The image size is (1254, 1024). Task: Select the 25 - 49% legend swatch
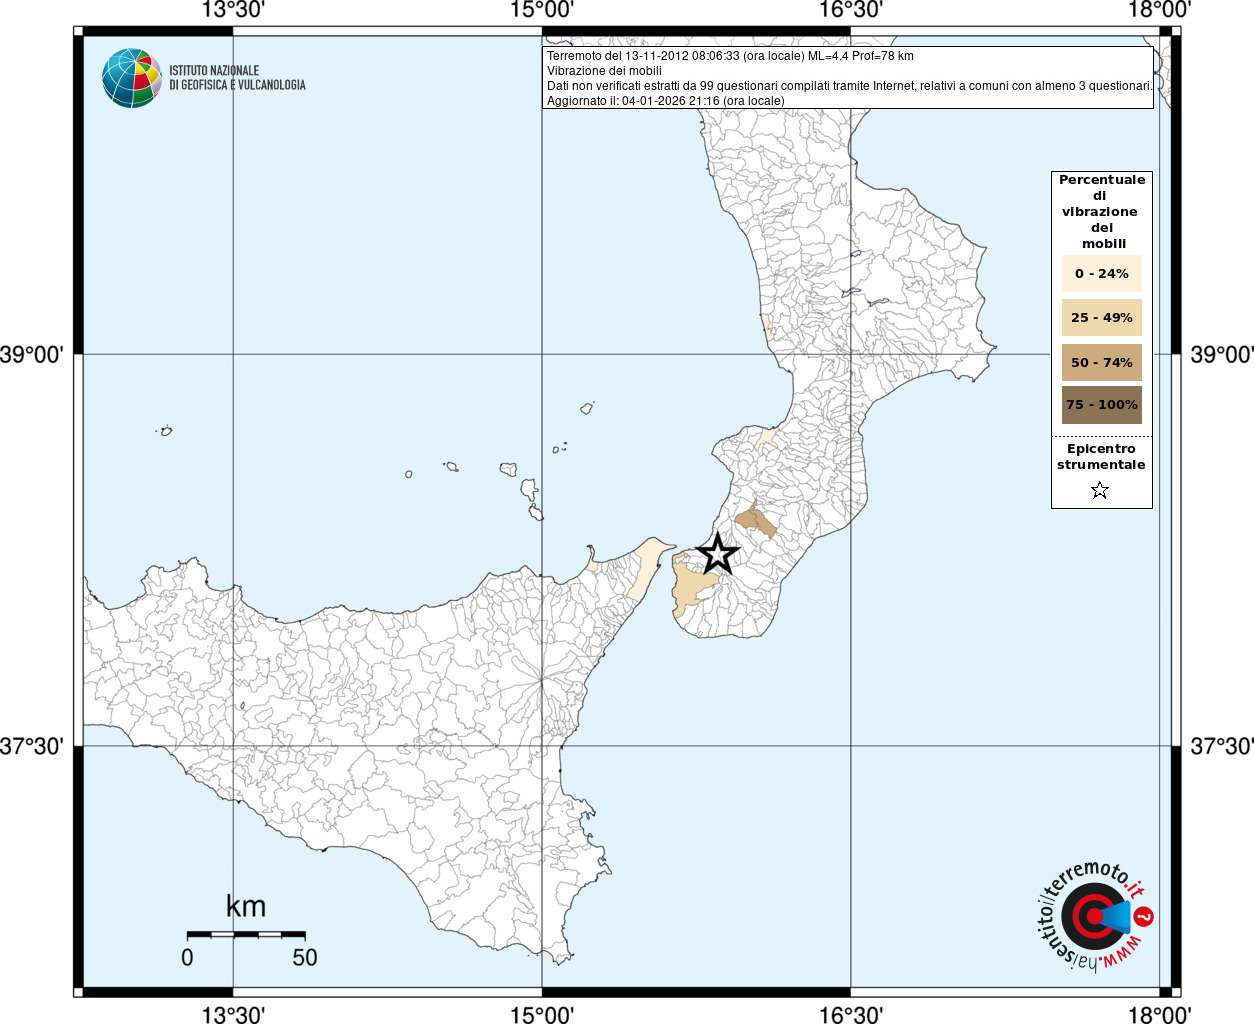point(1102,317)
